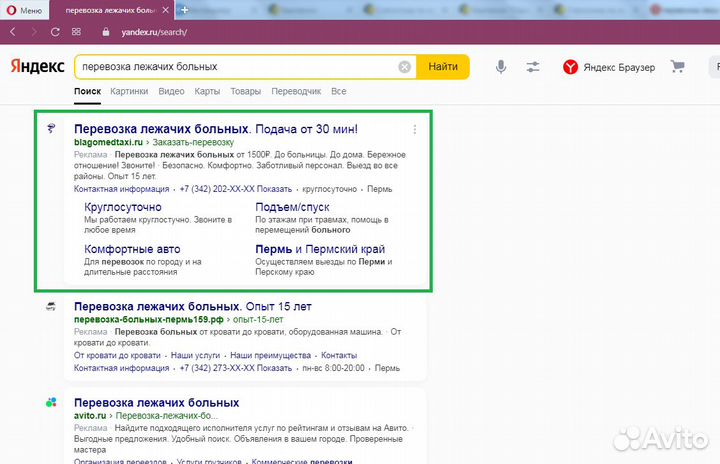Image resolution: width=720 pixels, height=464 pixels.
Task: Switch to Картинки search tab
Action: [x=129, y=91]
